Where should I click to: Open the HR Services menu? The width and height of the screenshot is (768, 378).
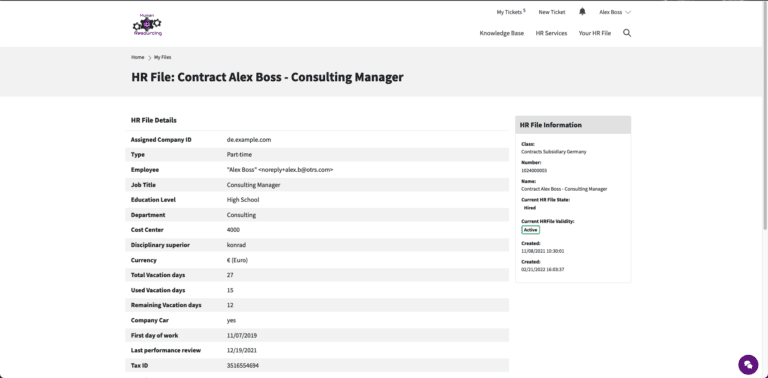pos(551,33)
